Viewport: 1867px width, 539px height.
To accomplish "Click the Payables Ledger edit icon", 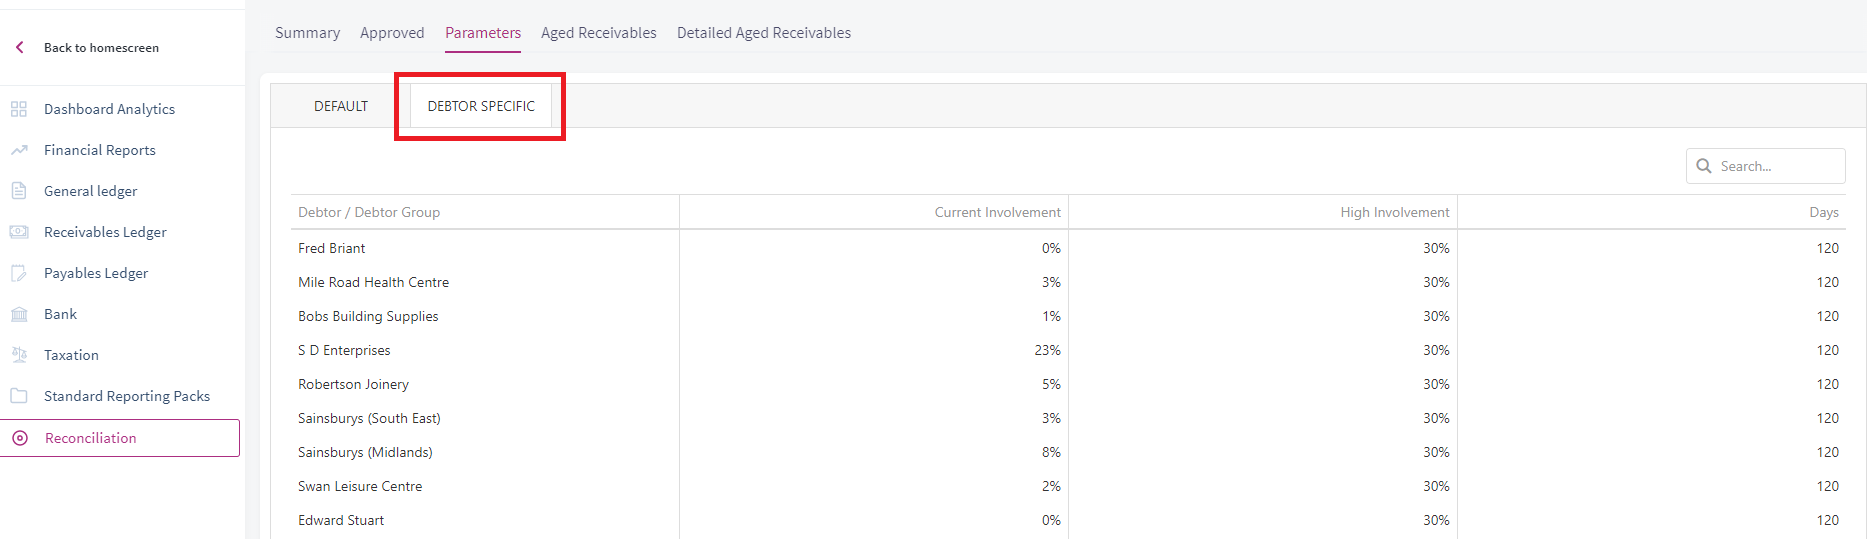I will (x=19, y=273).
